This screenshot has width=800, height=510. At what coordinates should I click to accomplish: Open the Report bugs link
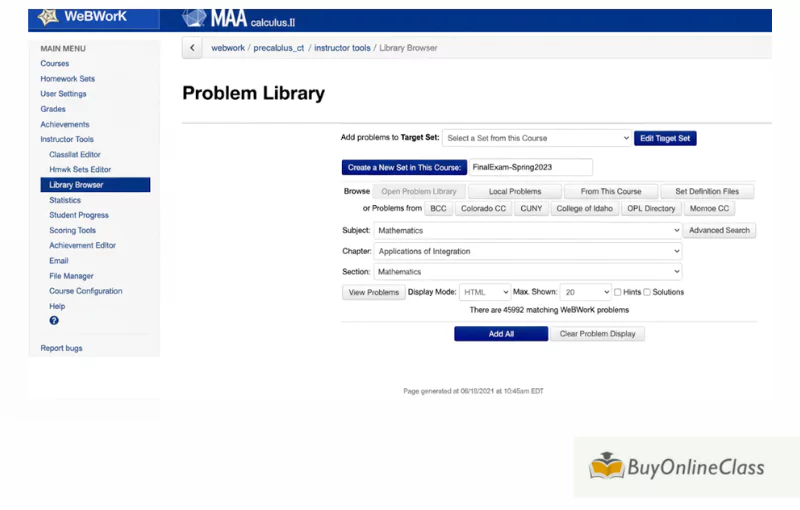pyautogui.click(x=61, y=348)
